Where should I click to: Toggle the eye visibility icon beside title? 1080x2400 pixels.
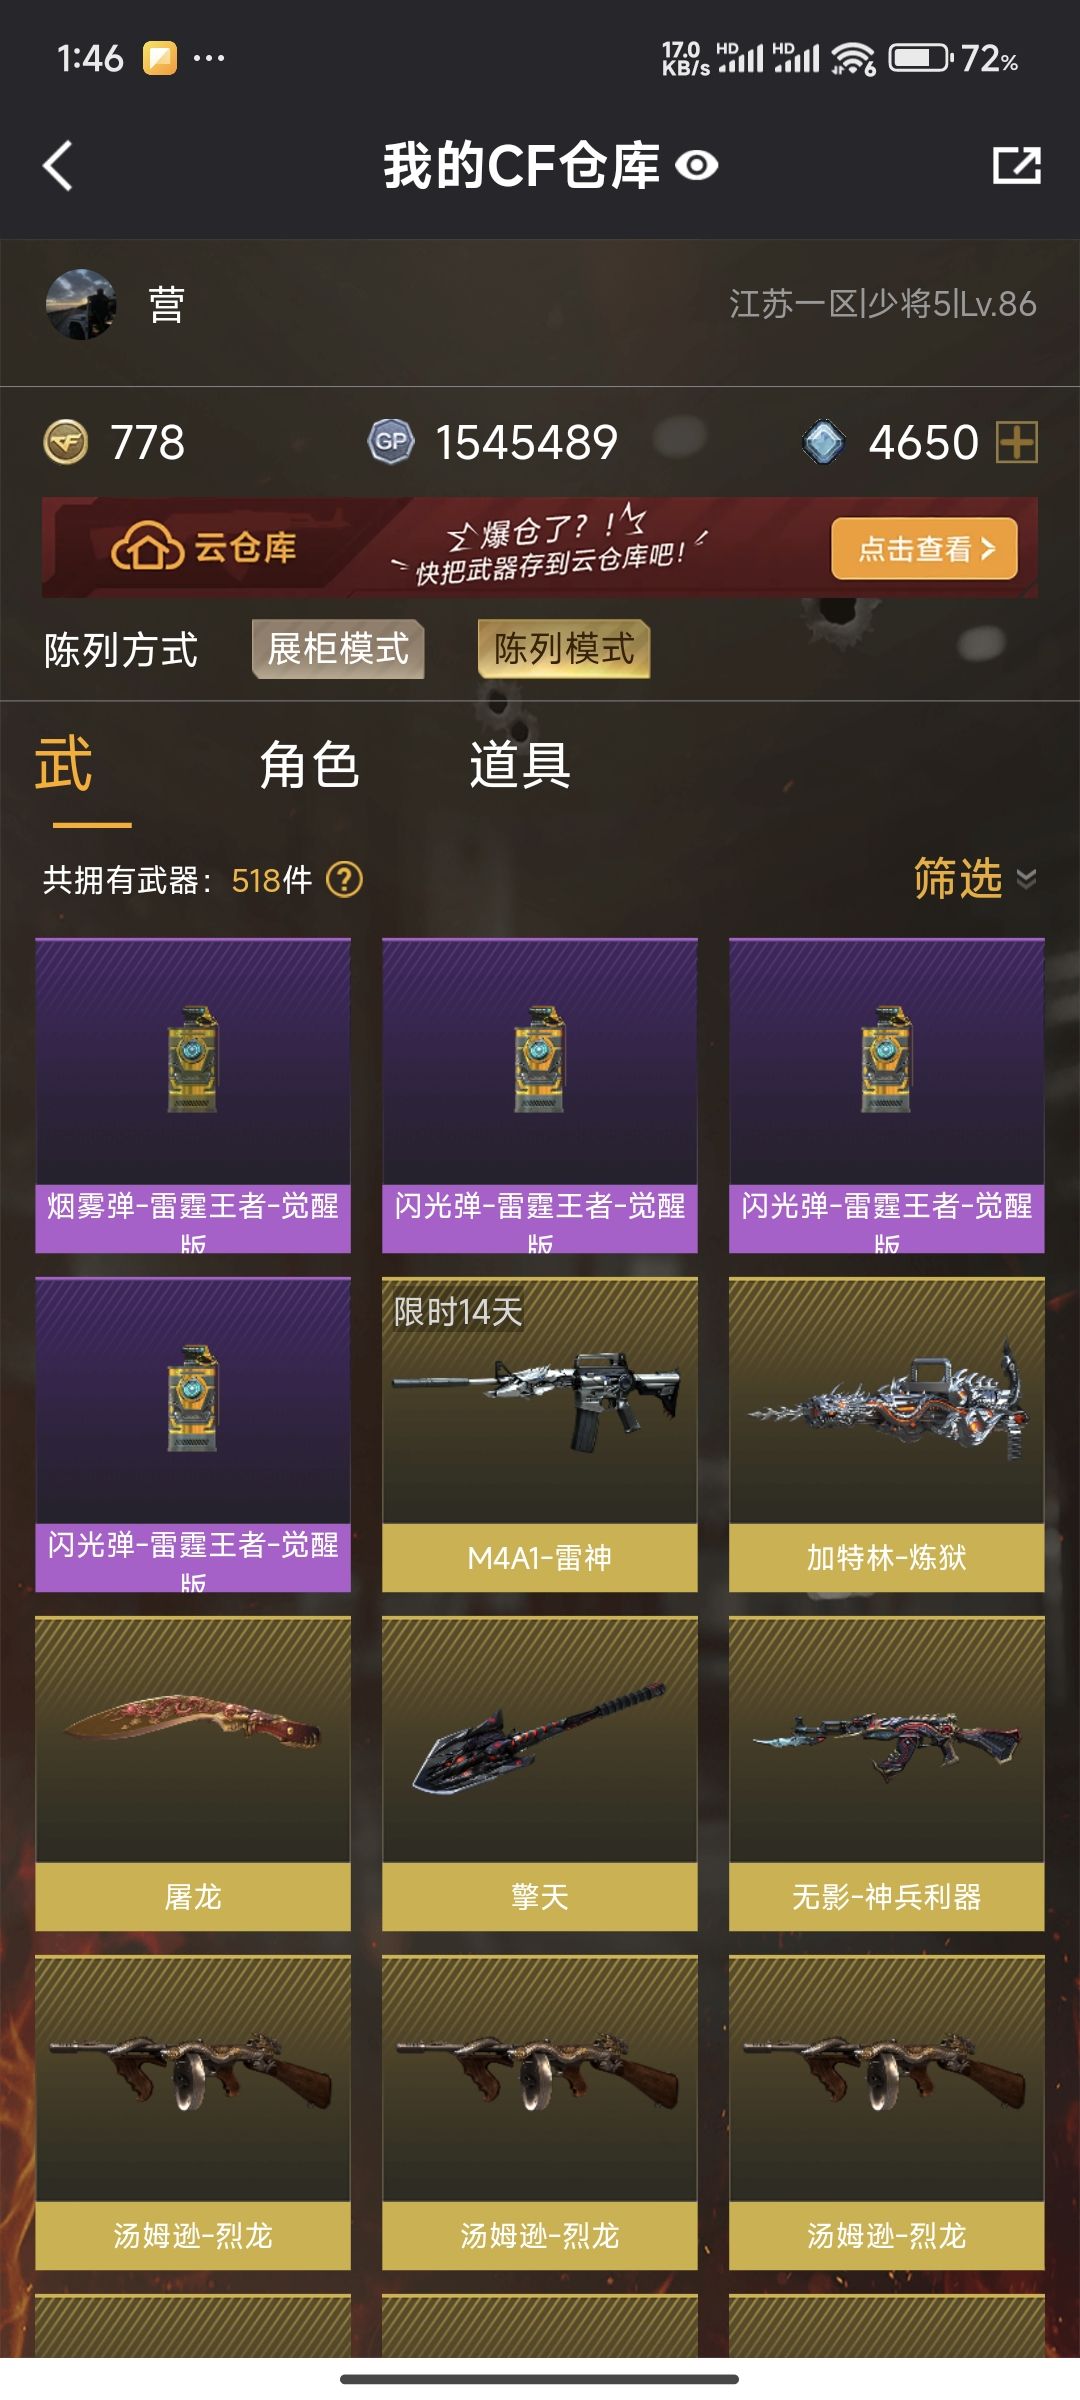click(697, 166)
